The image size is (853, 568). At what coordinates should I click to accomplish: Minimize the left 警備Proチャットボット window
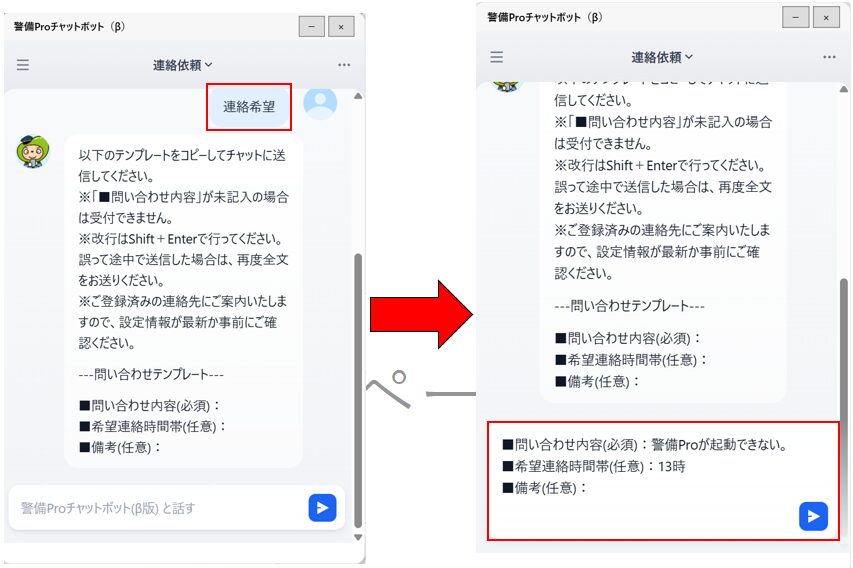coord(312,27)
